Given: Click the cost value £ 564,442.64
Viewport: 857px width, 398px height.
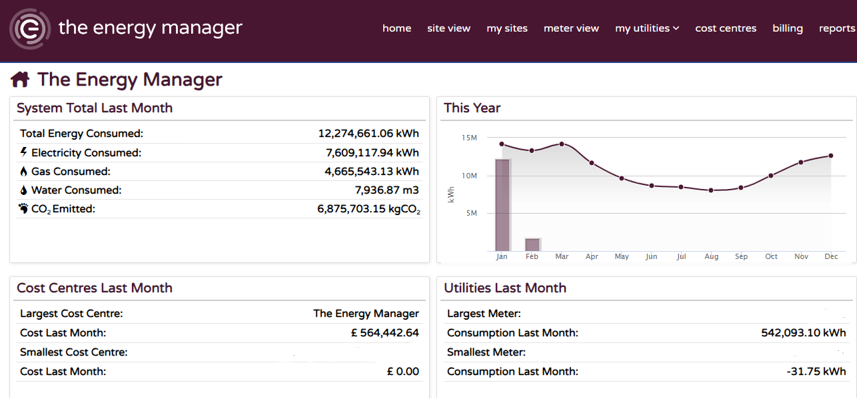Looking at the screenshot, I should click(385, 333).
